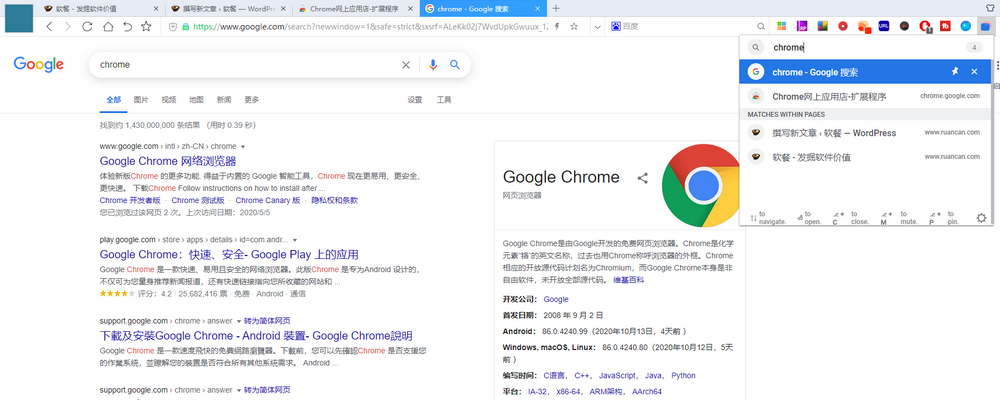Expand the address bar dropdown arrow

(596, 27)
